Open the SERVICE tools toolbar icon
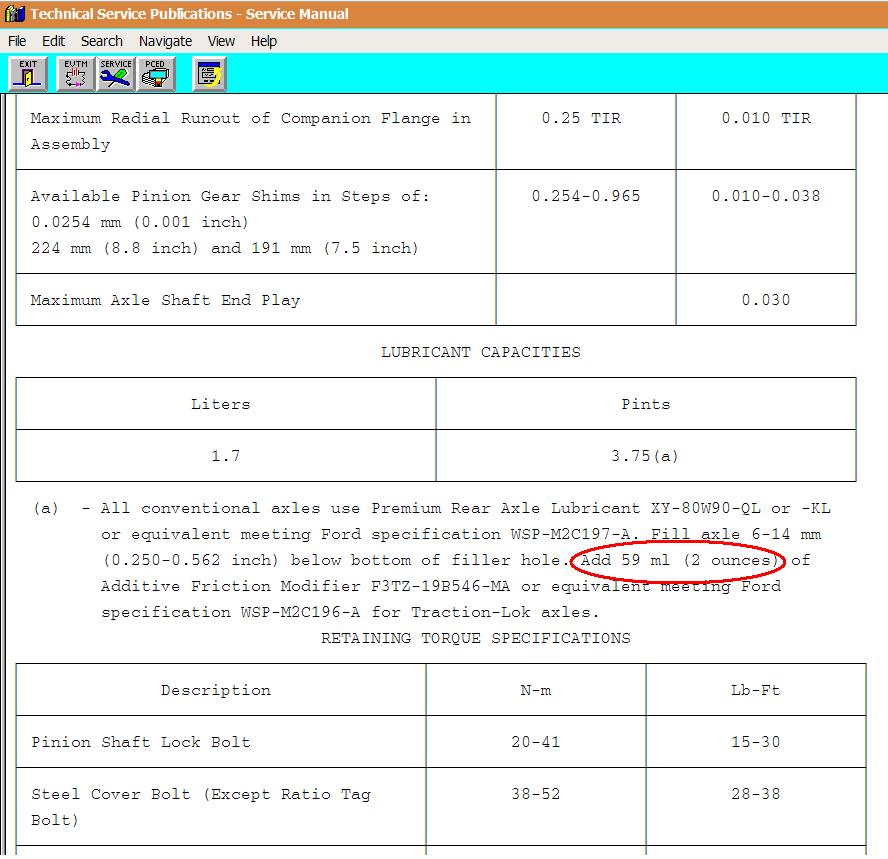Viewport: 888px width, 859px height. (x=116, y=74)
